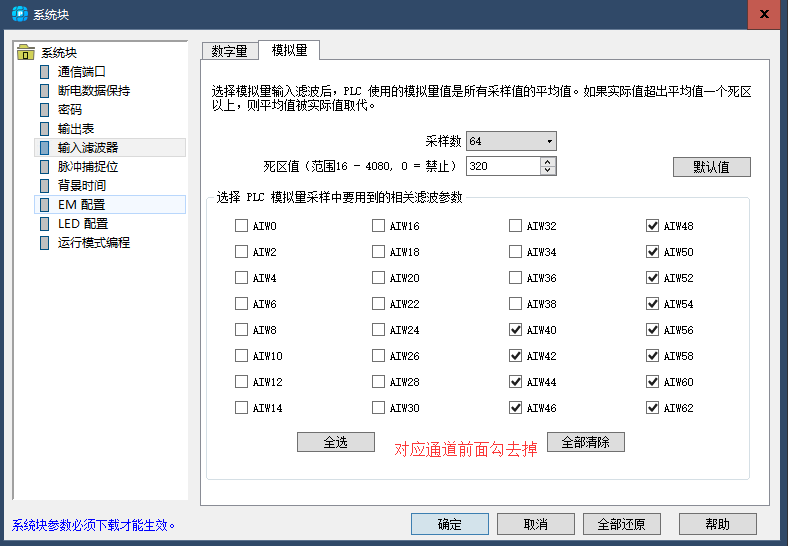This screenshot has height=546, width=789.
Task: Click the icon beside LED 配置
Action: (x=45, y=224)
